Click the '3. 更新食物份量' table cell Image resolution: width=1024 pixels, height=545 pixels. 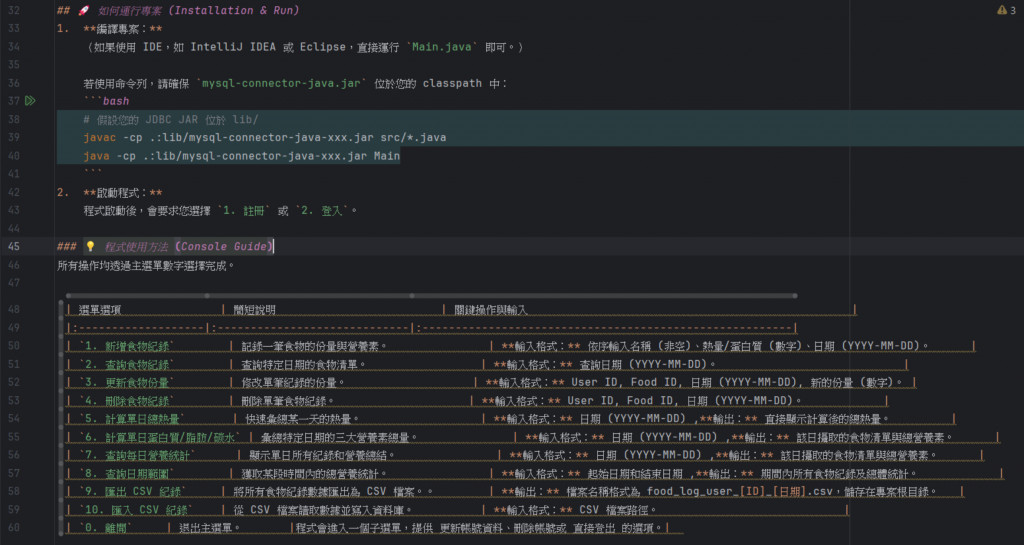point(127,382)
